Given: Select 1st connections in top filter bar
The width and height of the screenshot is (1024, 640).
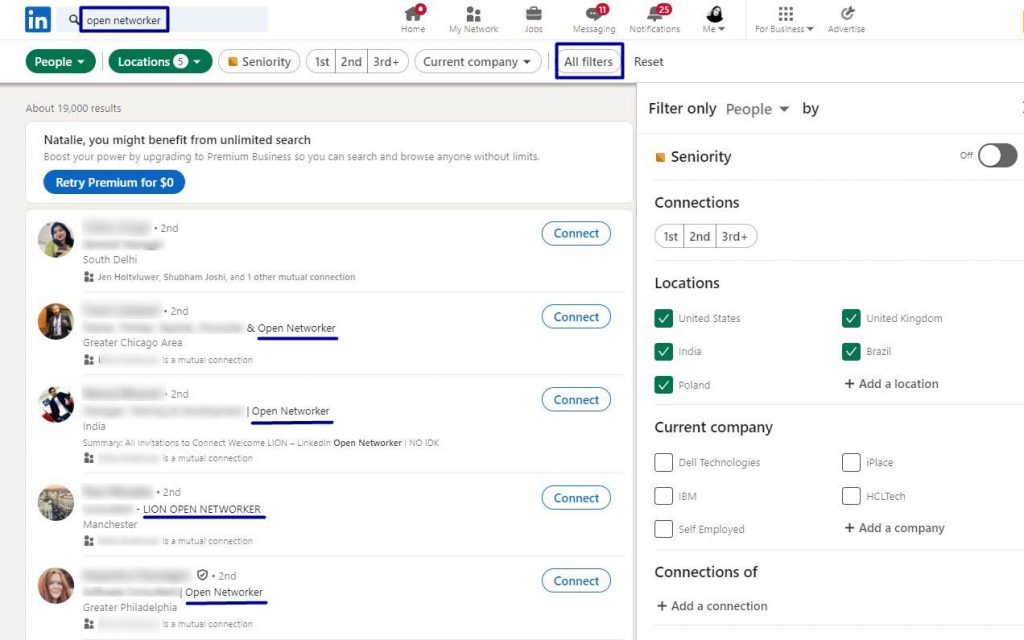Looking at the screenshot, I should 321,61.
